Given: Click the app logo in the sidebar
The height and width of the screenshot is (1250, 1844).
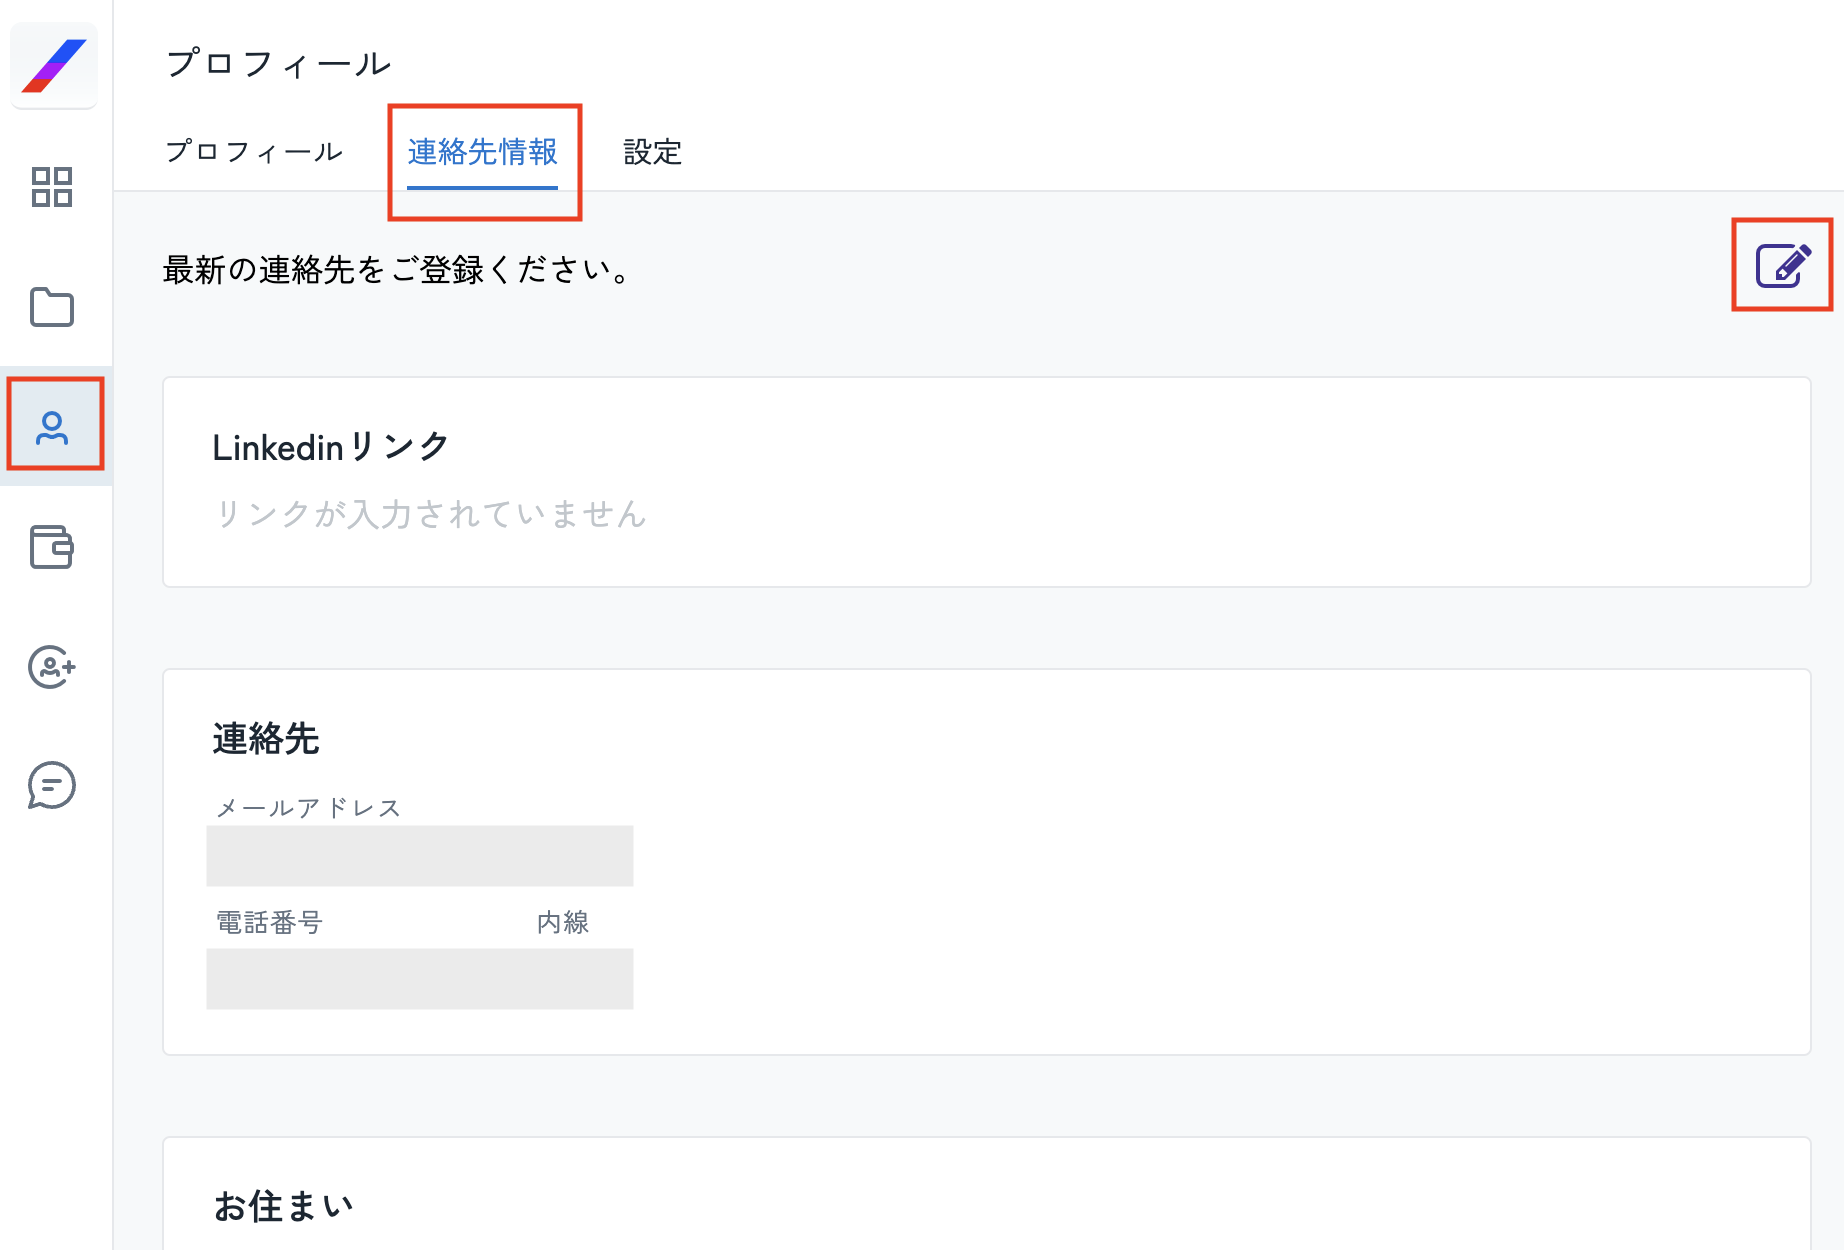Looking at the screenshot, I should [x=54, y=66].
